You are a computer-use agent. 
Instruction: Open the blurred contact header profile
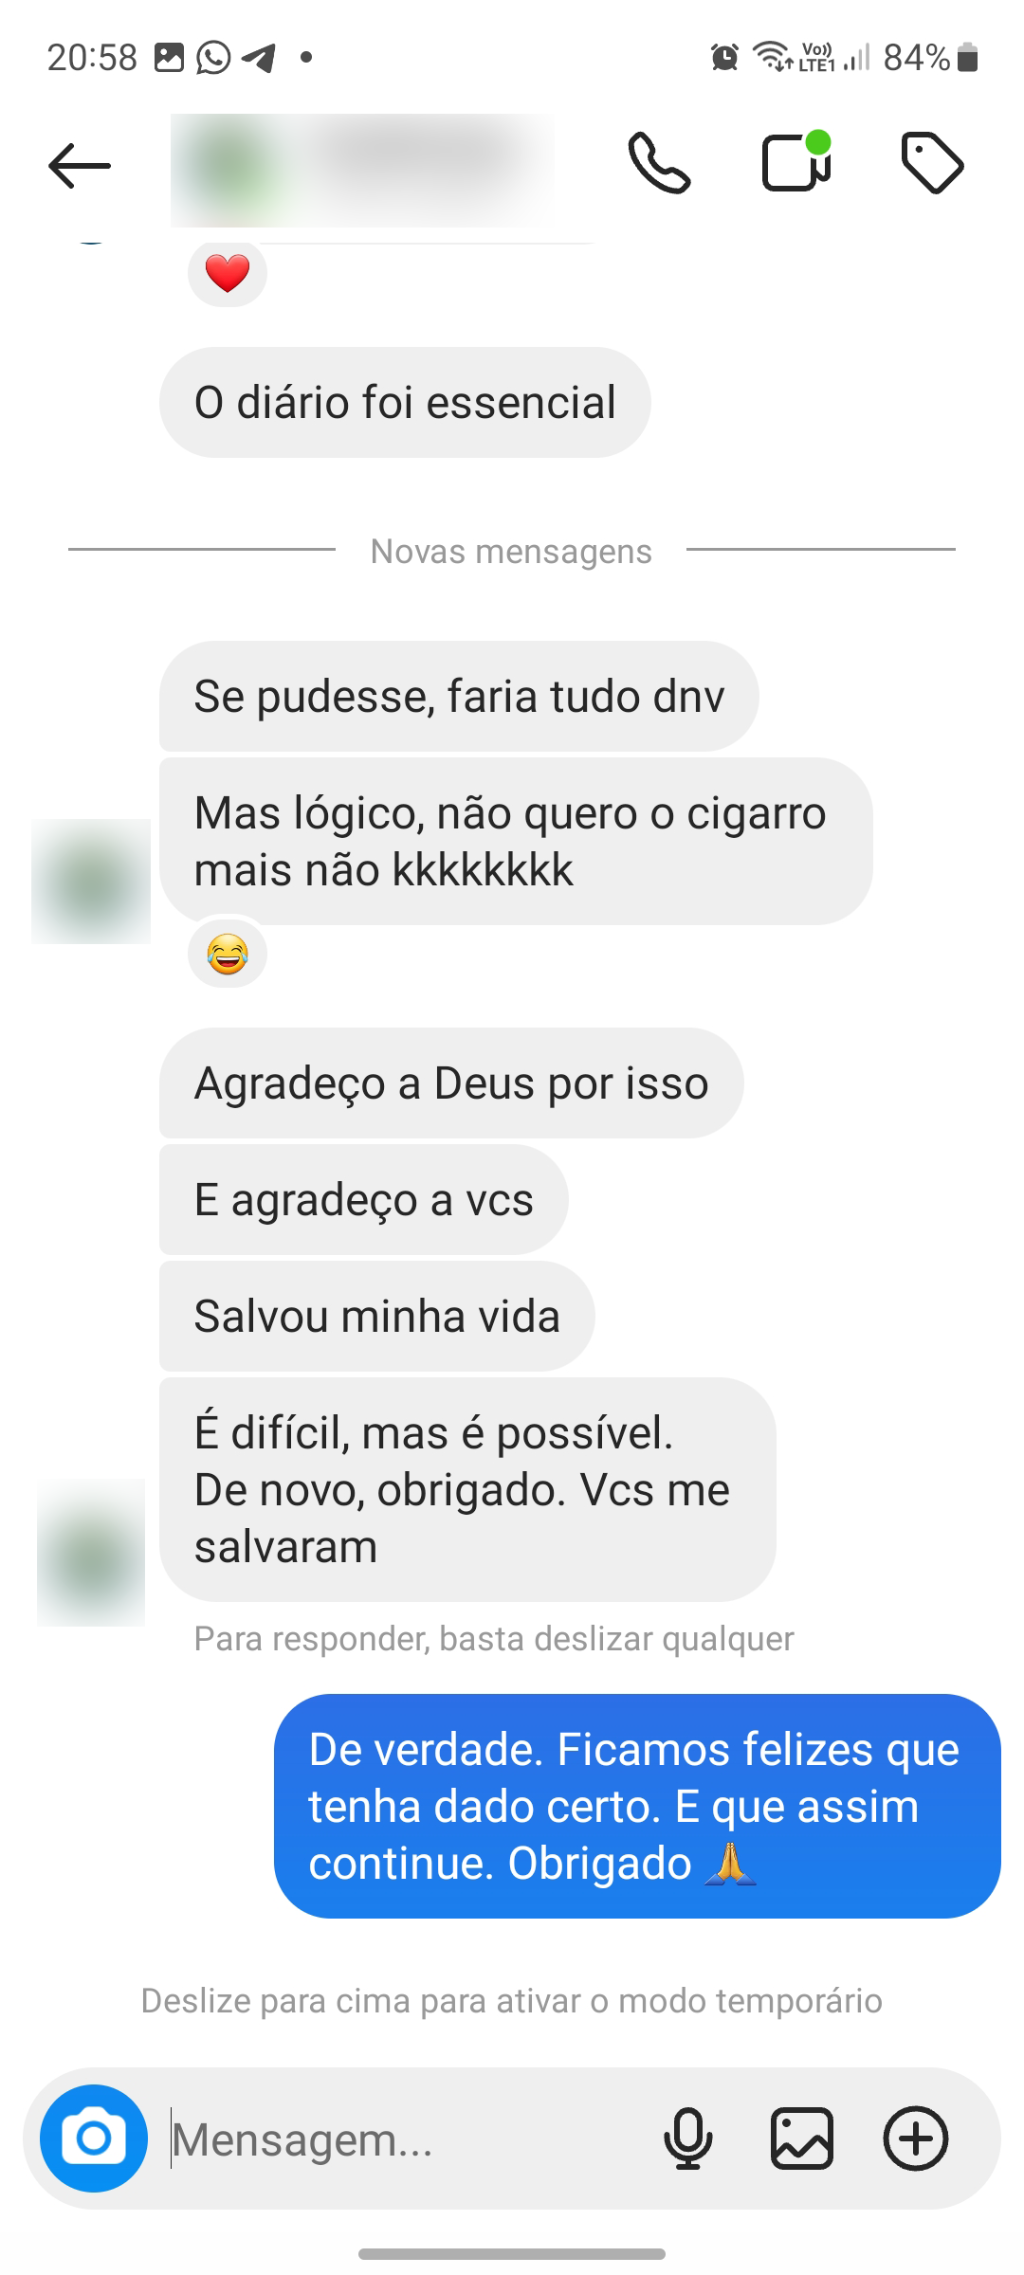(362, 169)
